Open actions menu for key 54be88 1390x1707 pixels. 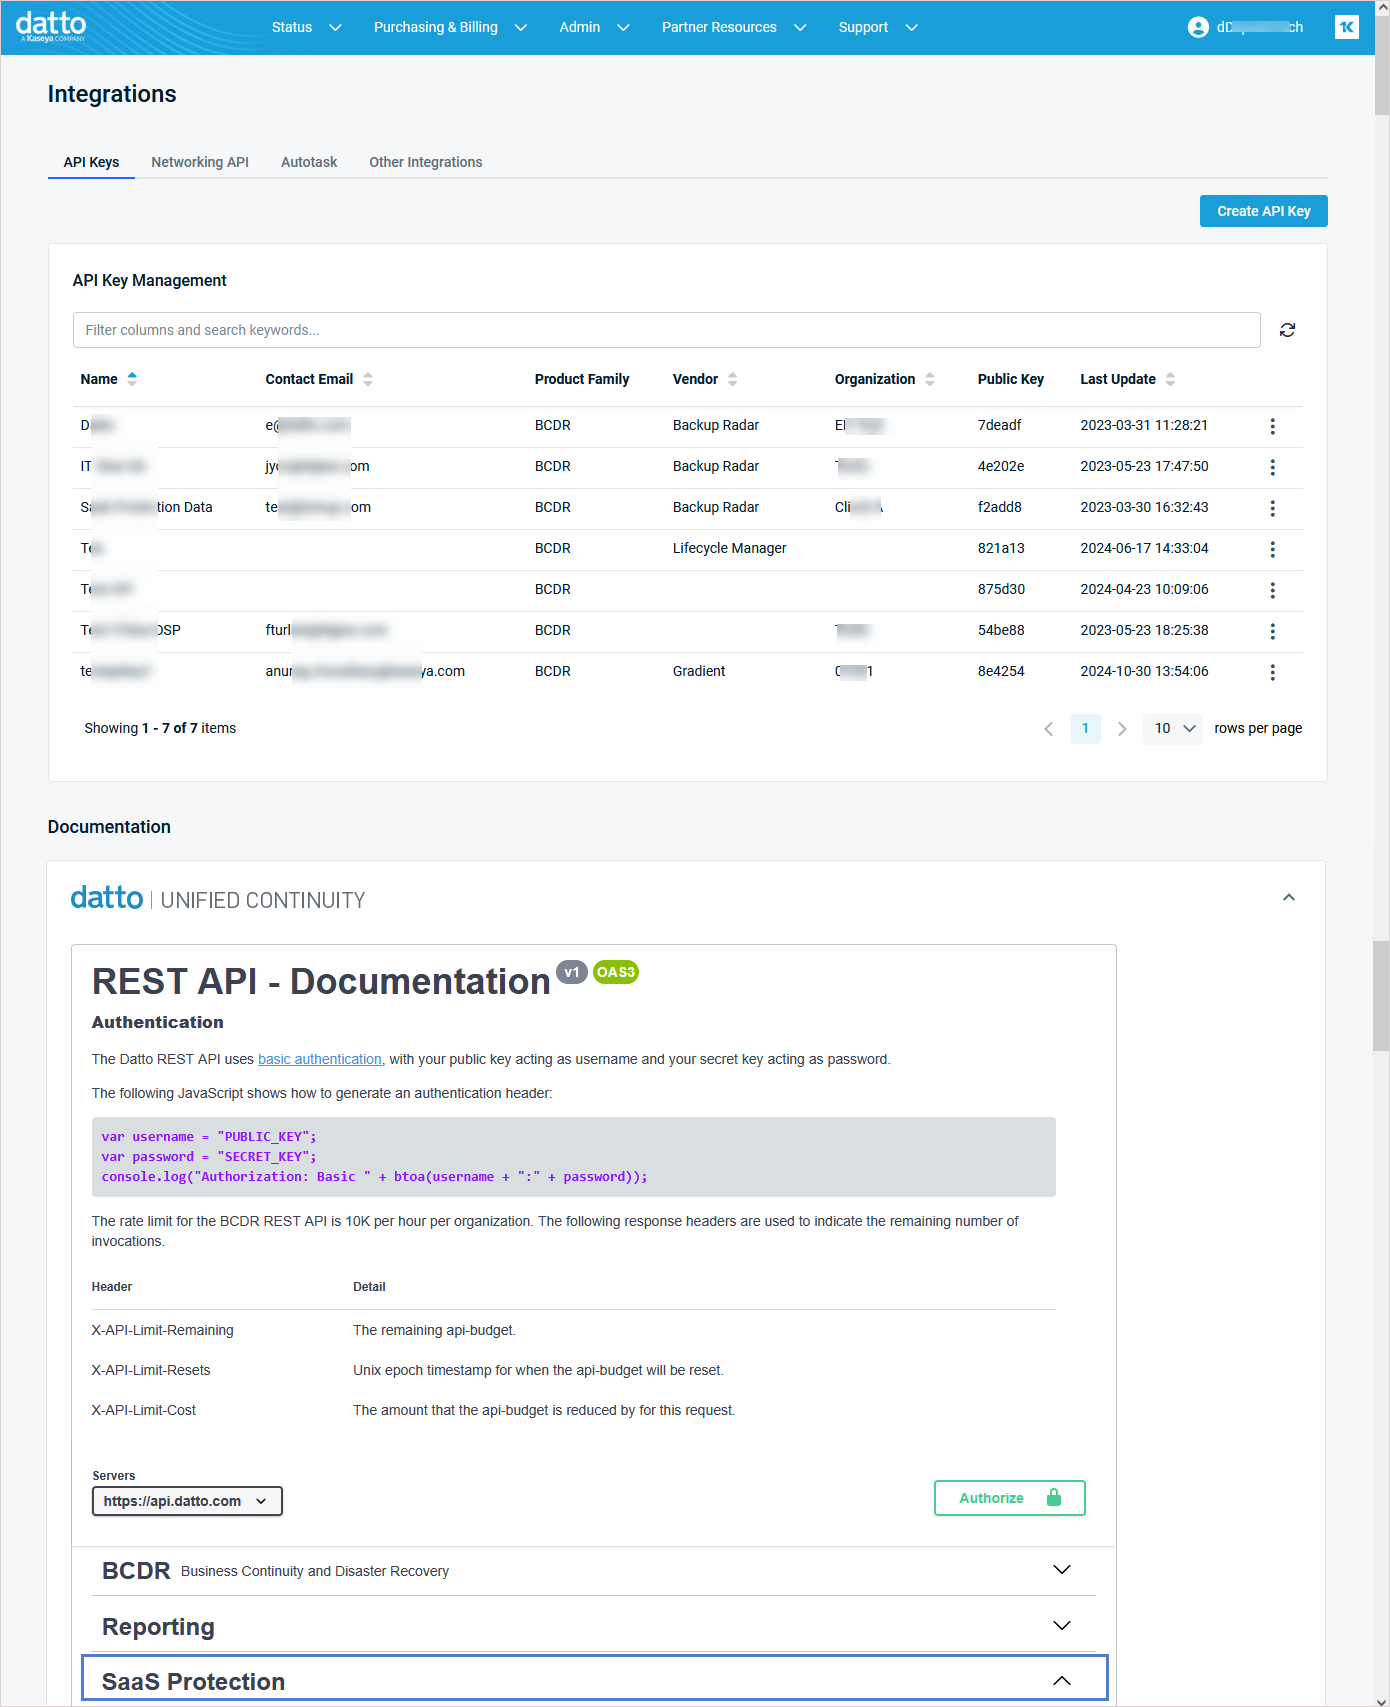[1272, 631]
